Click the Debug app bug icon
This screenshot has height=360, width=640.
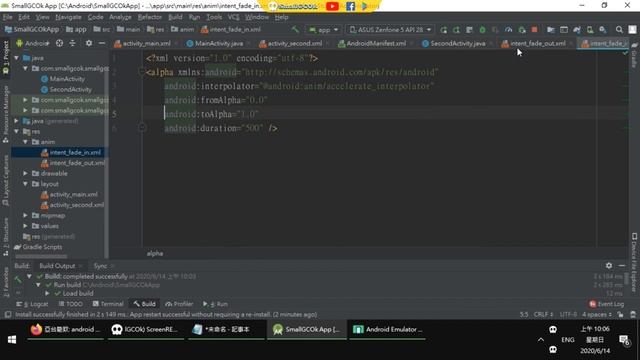482,30
